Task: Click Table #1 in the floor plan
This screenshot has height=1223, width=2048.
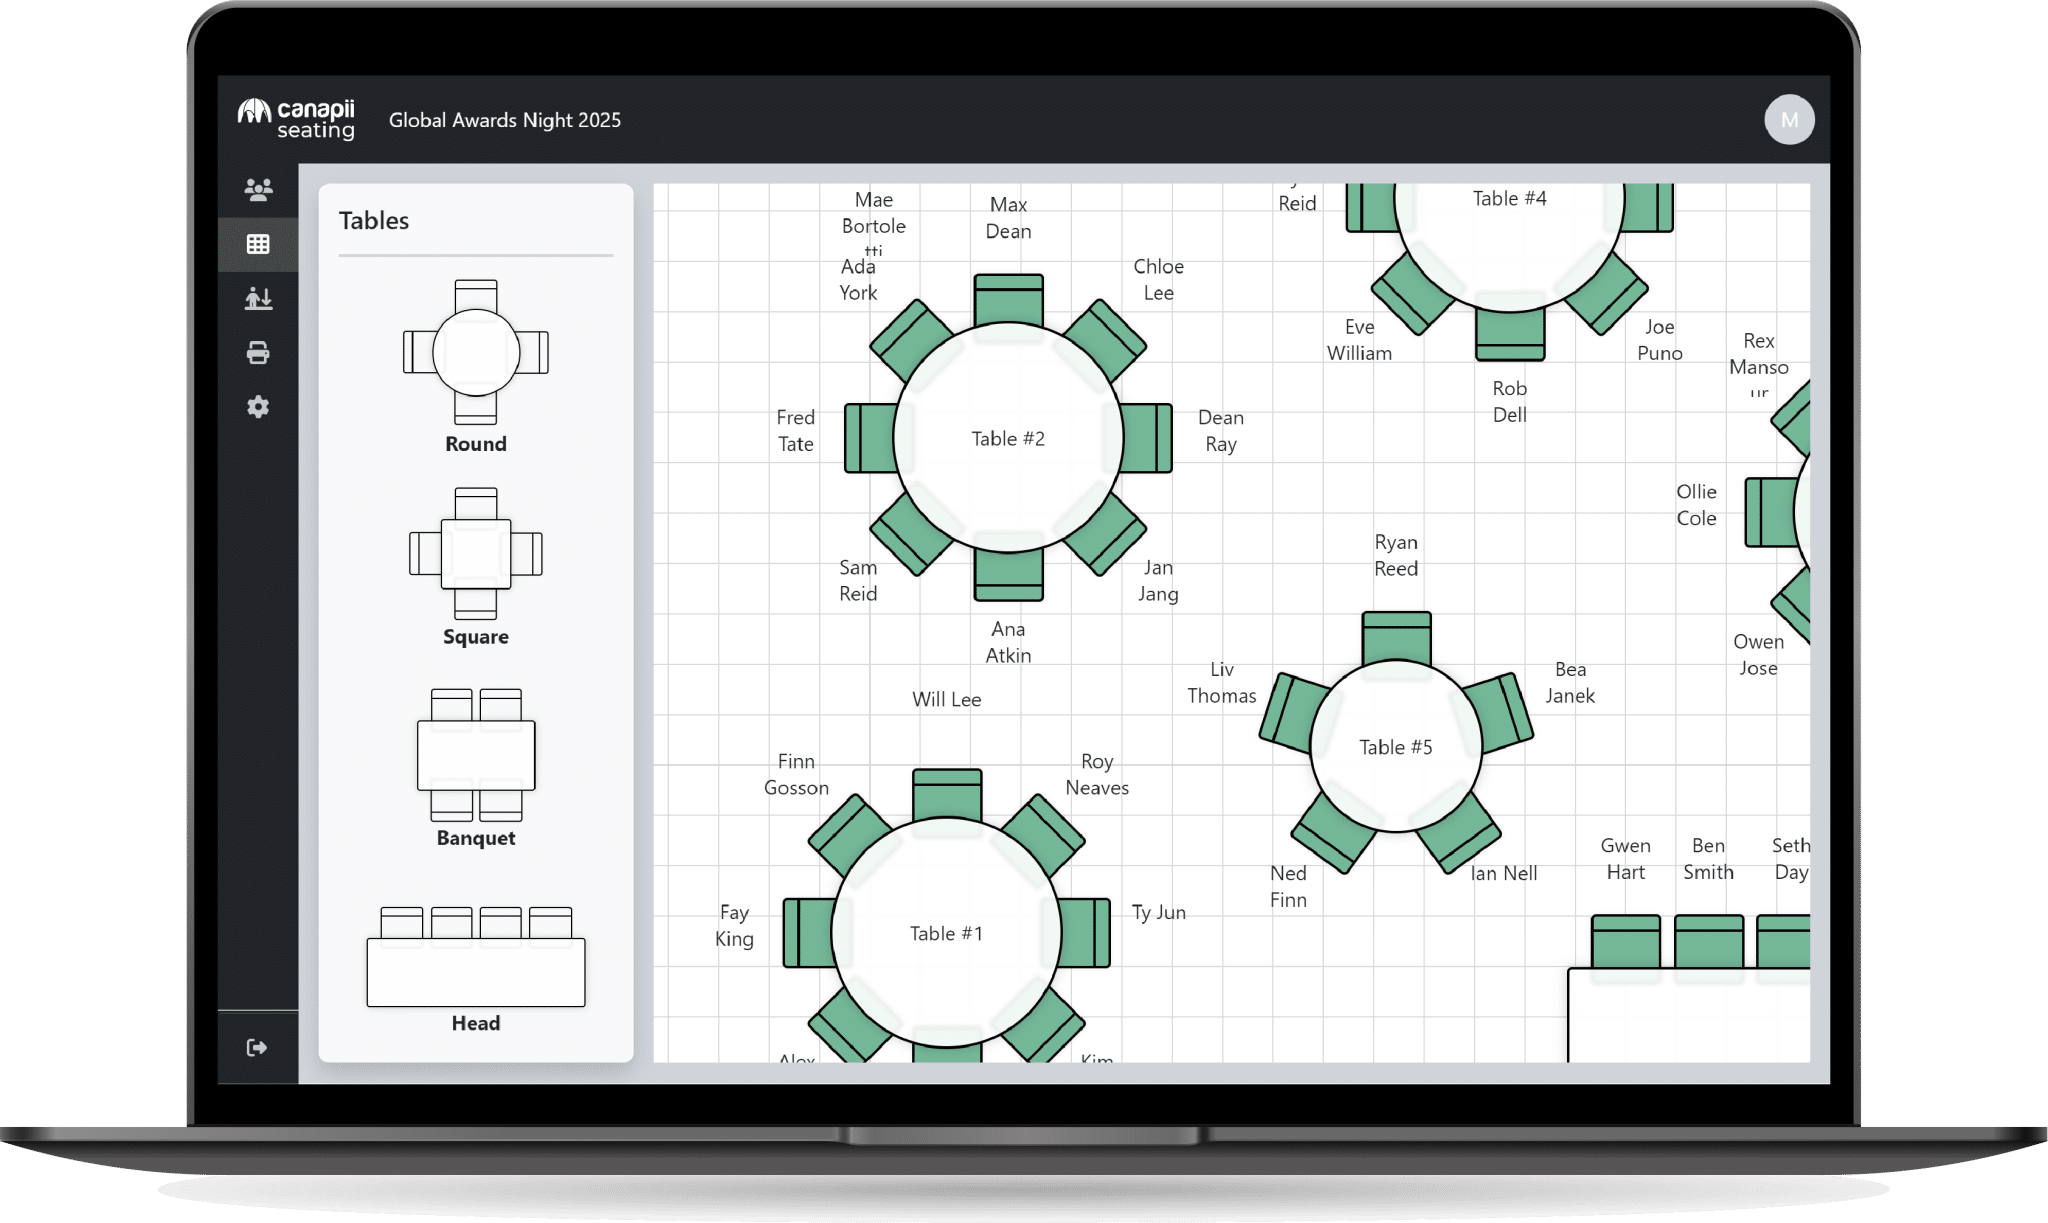Action: click(x=946, y=933)
